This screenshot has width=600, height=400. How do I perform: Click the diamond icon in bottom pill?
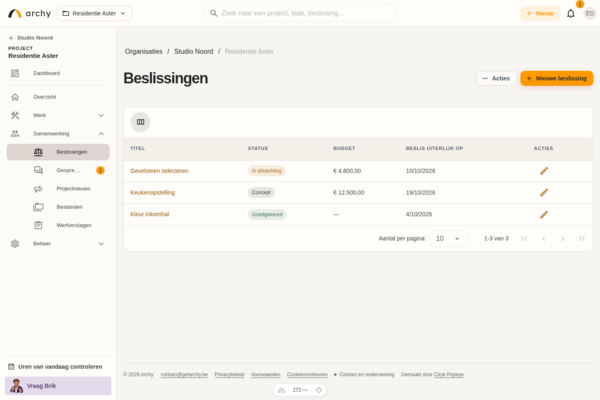tap(319, 390)
